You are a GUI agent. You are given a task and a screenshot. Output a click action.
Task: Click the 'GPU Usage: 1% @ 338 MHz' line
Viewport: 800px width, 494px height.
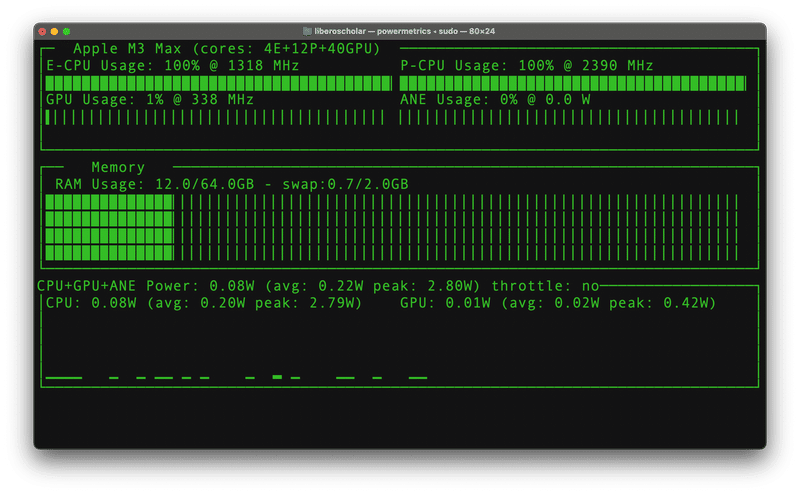[150, 99]
